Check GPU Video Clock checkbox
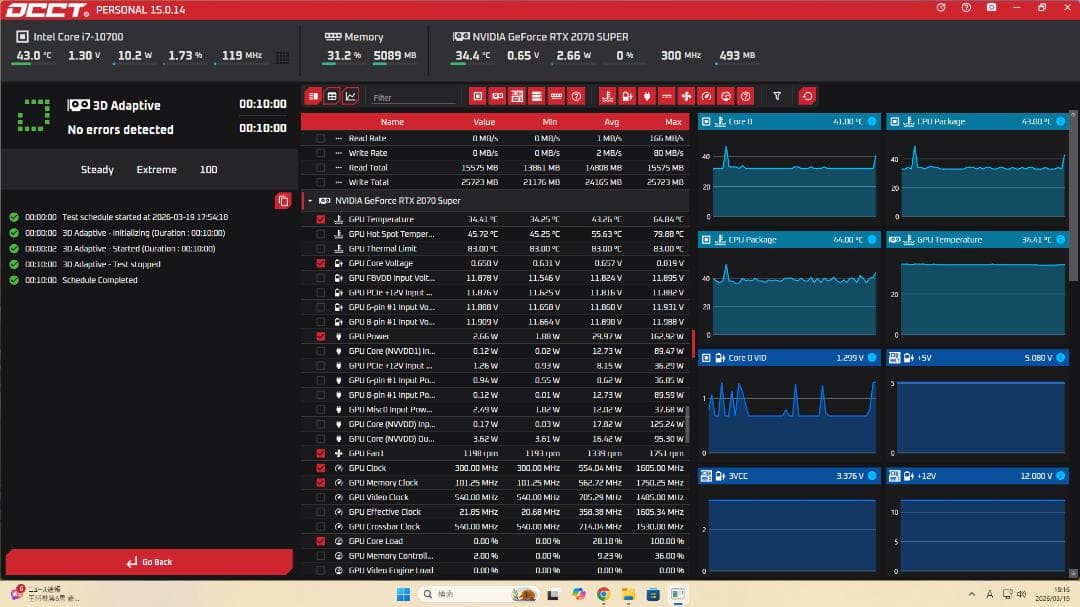Screen dimensions: 1080x607 (x=320, y=497)
